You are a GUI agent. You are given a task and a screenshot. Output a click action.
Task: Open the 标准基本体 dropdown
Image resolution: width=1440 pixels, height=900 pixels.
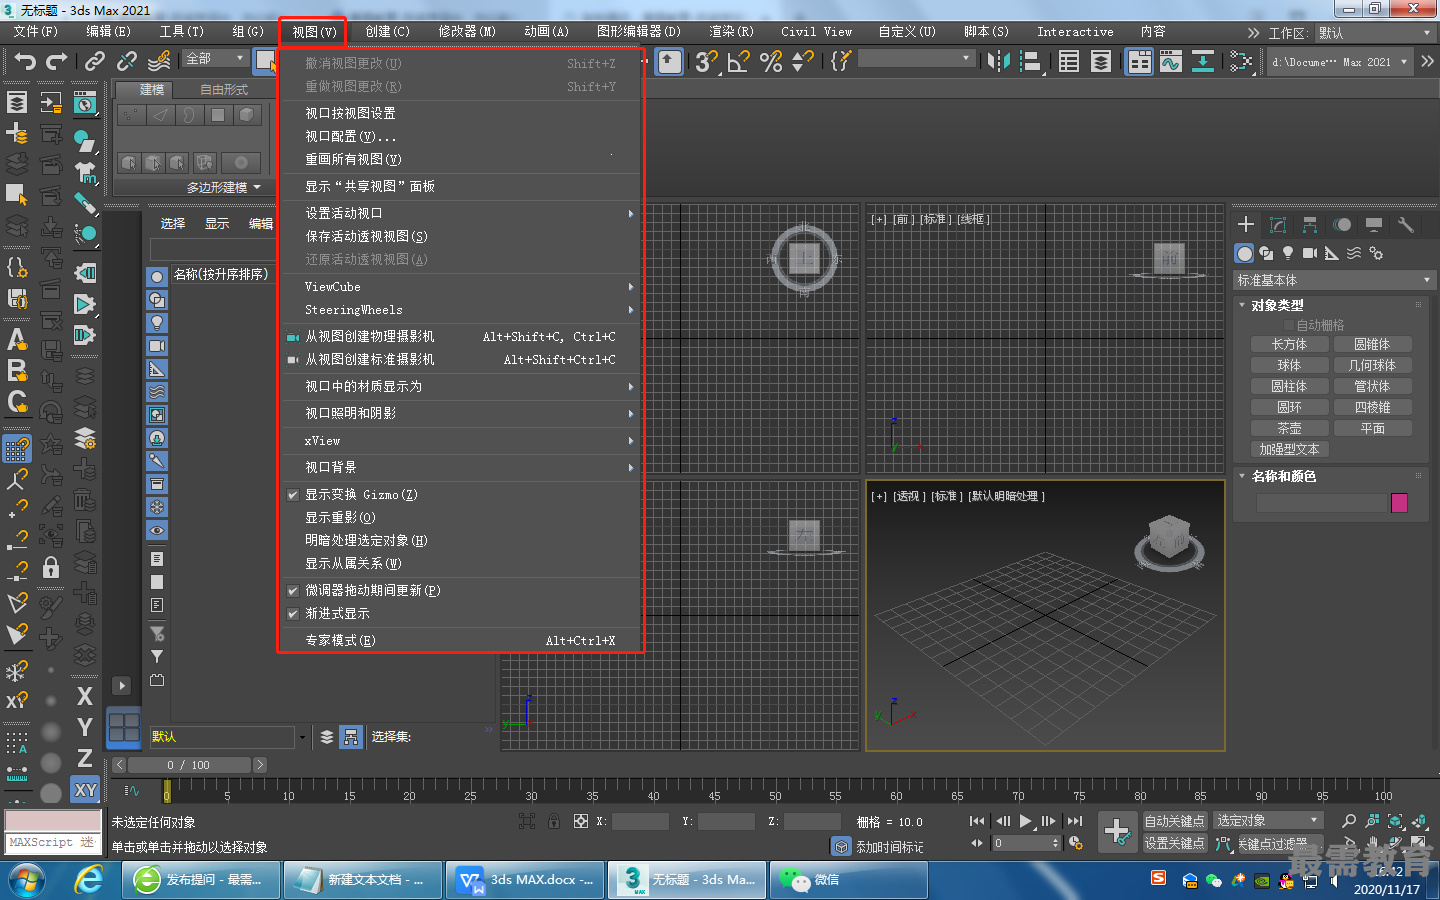point(1334,280)
